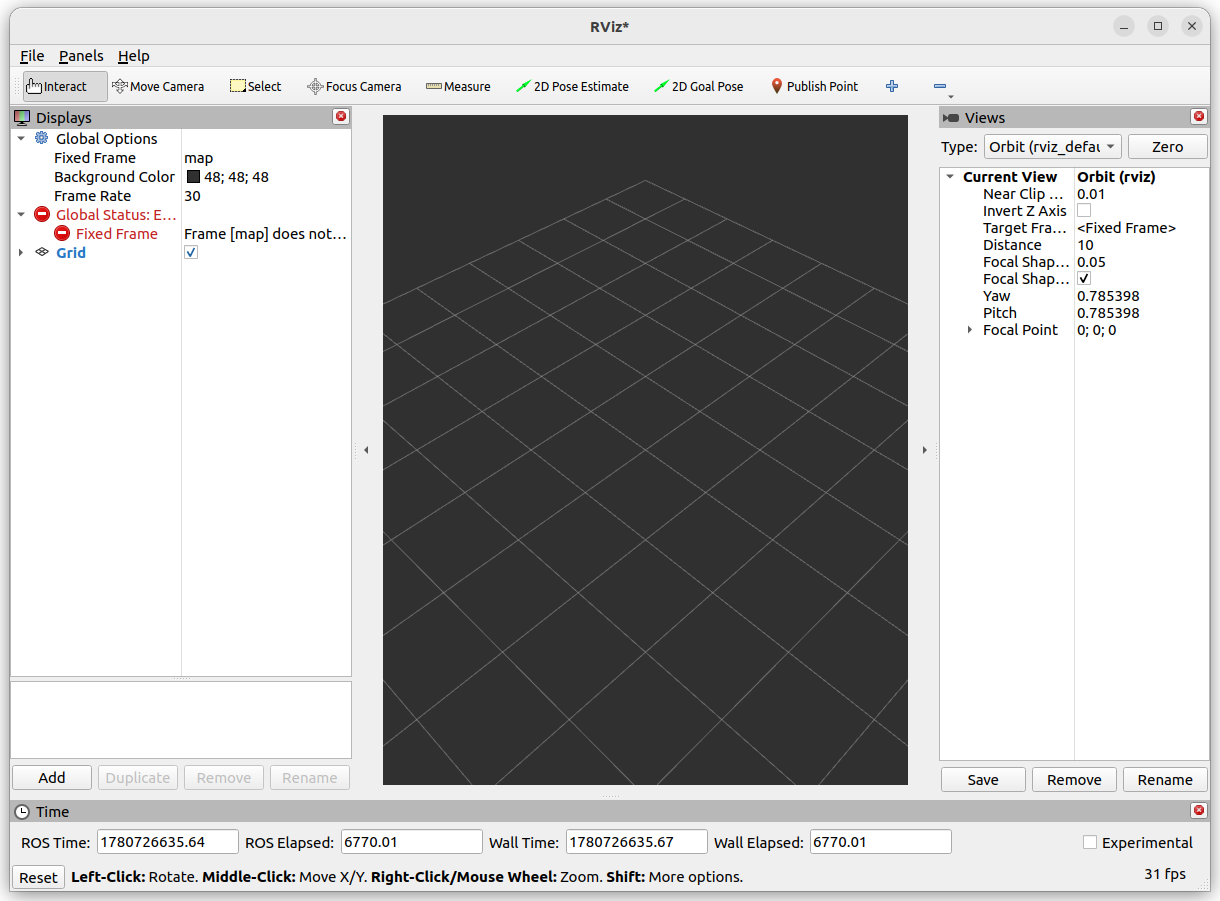Select the Pitch value 0.785398
This screenshot has height=901, width=1220.
(x=1108, y=313)
